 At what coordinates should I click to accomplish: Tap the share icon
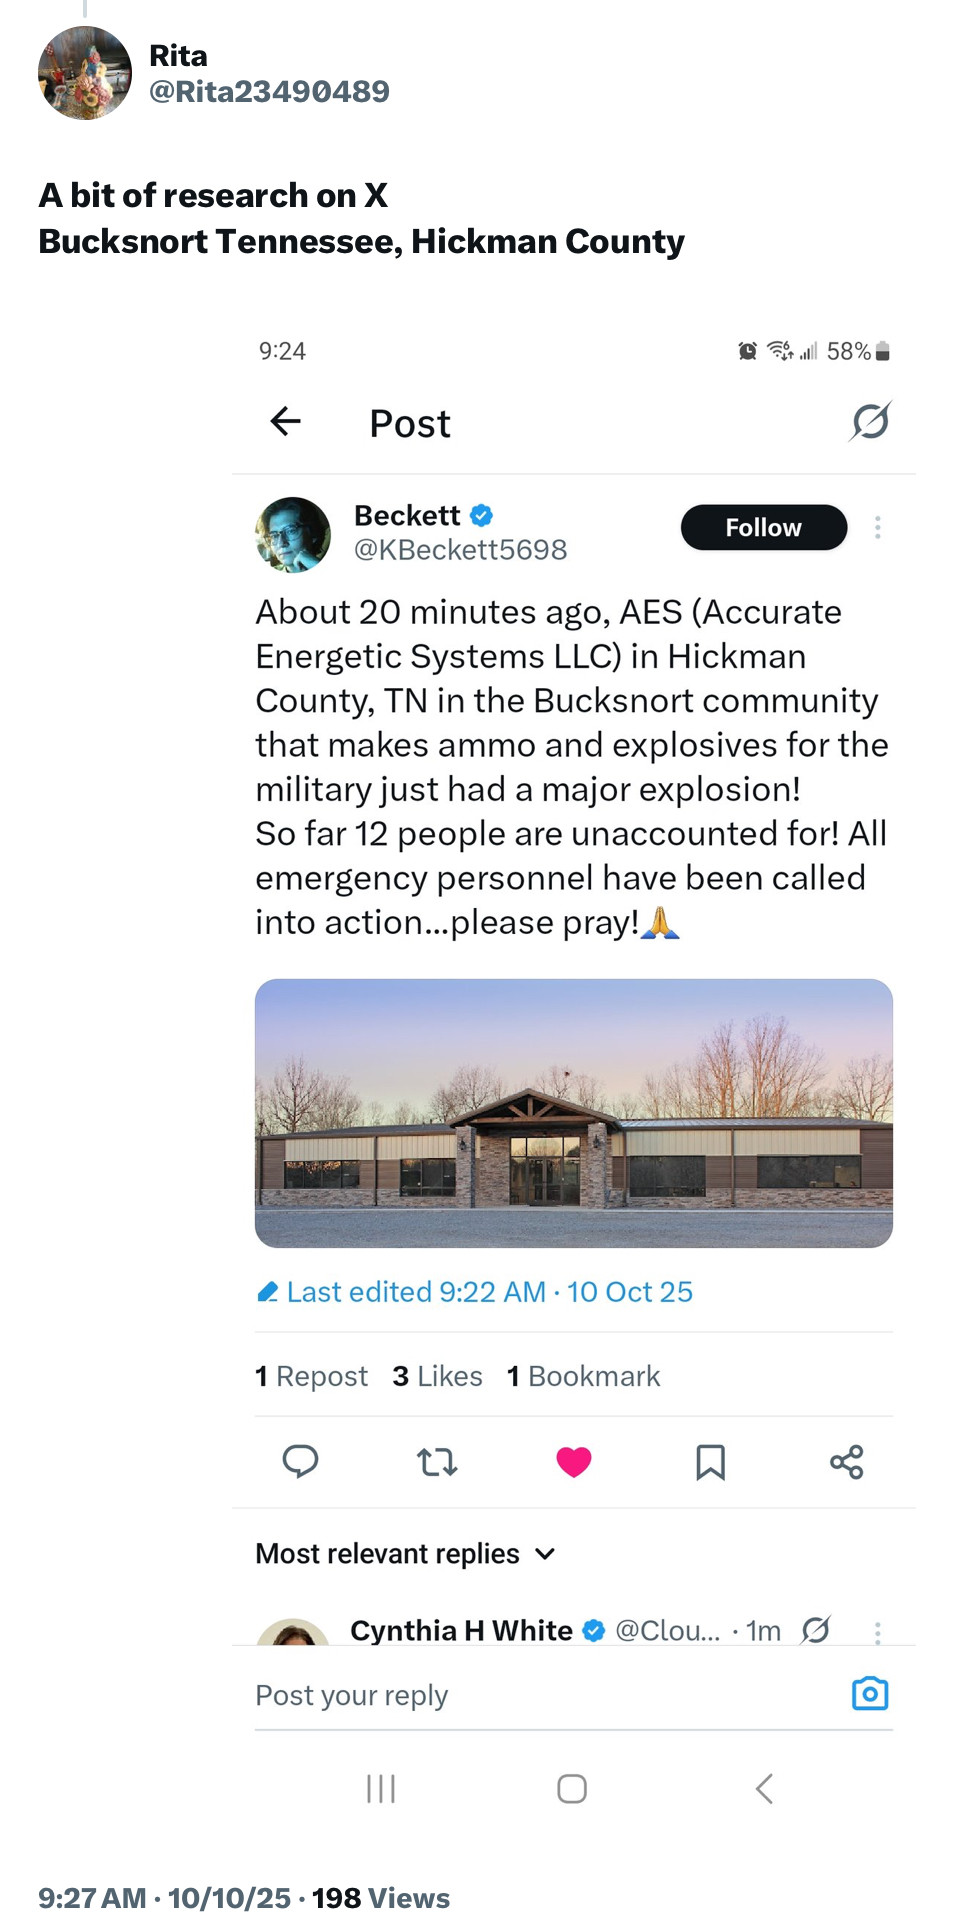(846, 1462)
